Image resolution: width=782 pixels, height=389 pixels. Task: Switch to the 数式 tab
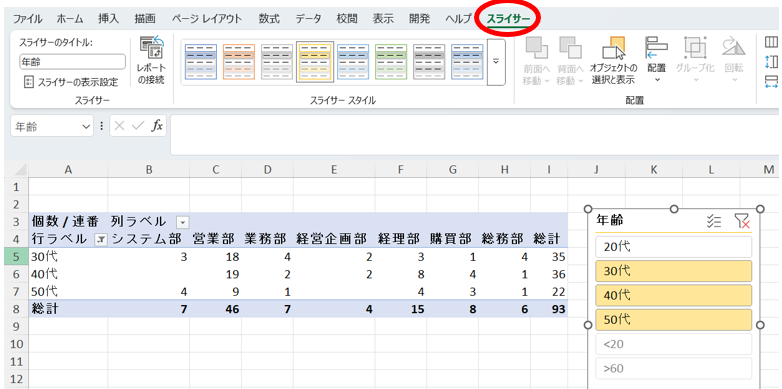tap(269, 19)
